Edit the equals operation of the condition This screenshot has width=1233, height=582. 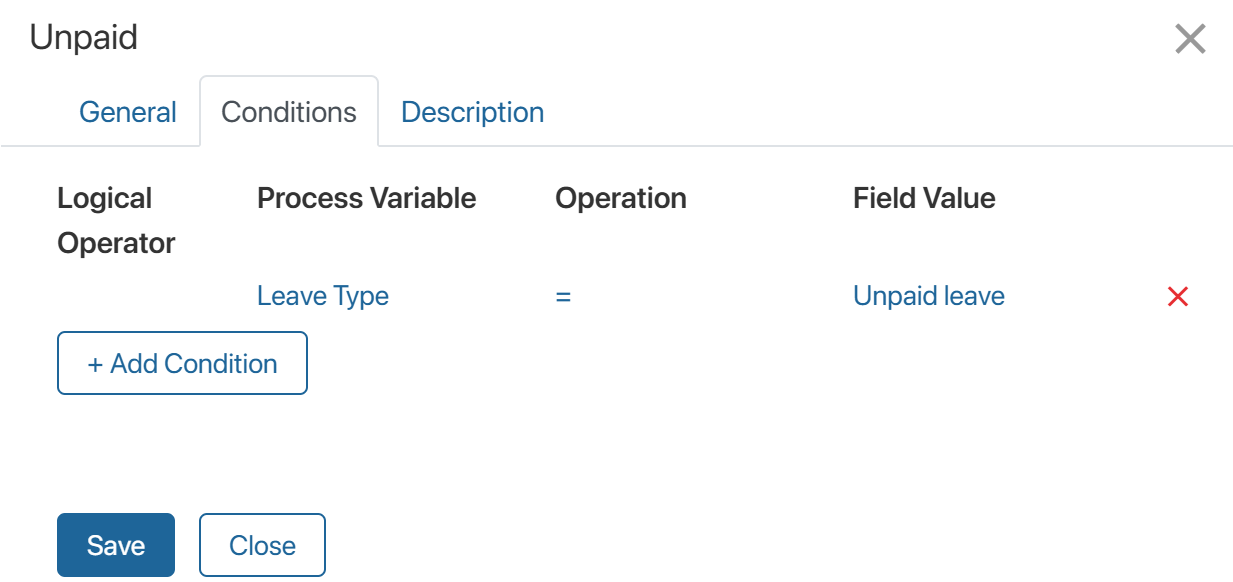563,296
